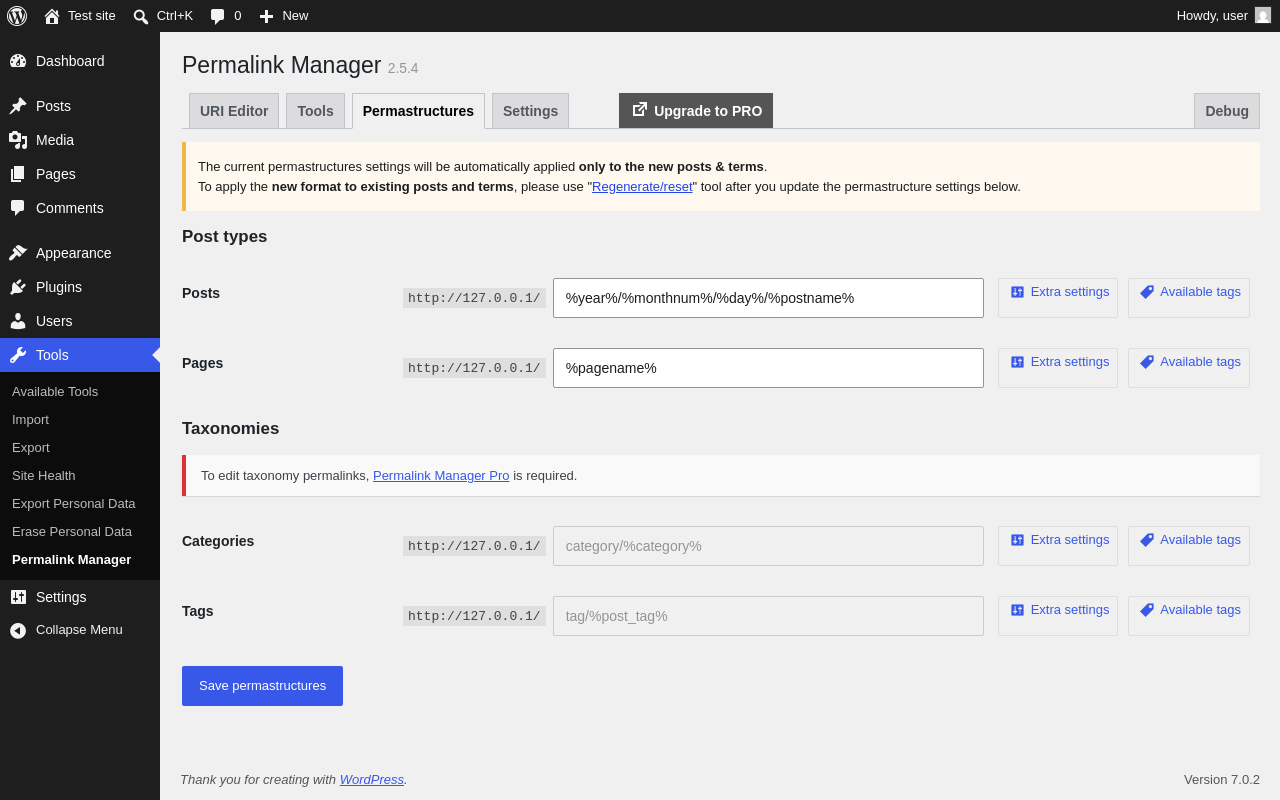Screen dimensions: 1280x800
Task: Show Available tags for Categories
Action: (1189, 546)
